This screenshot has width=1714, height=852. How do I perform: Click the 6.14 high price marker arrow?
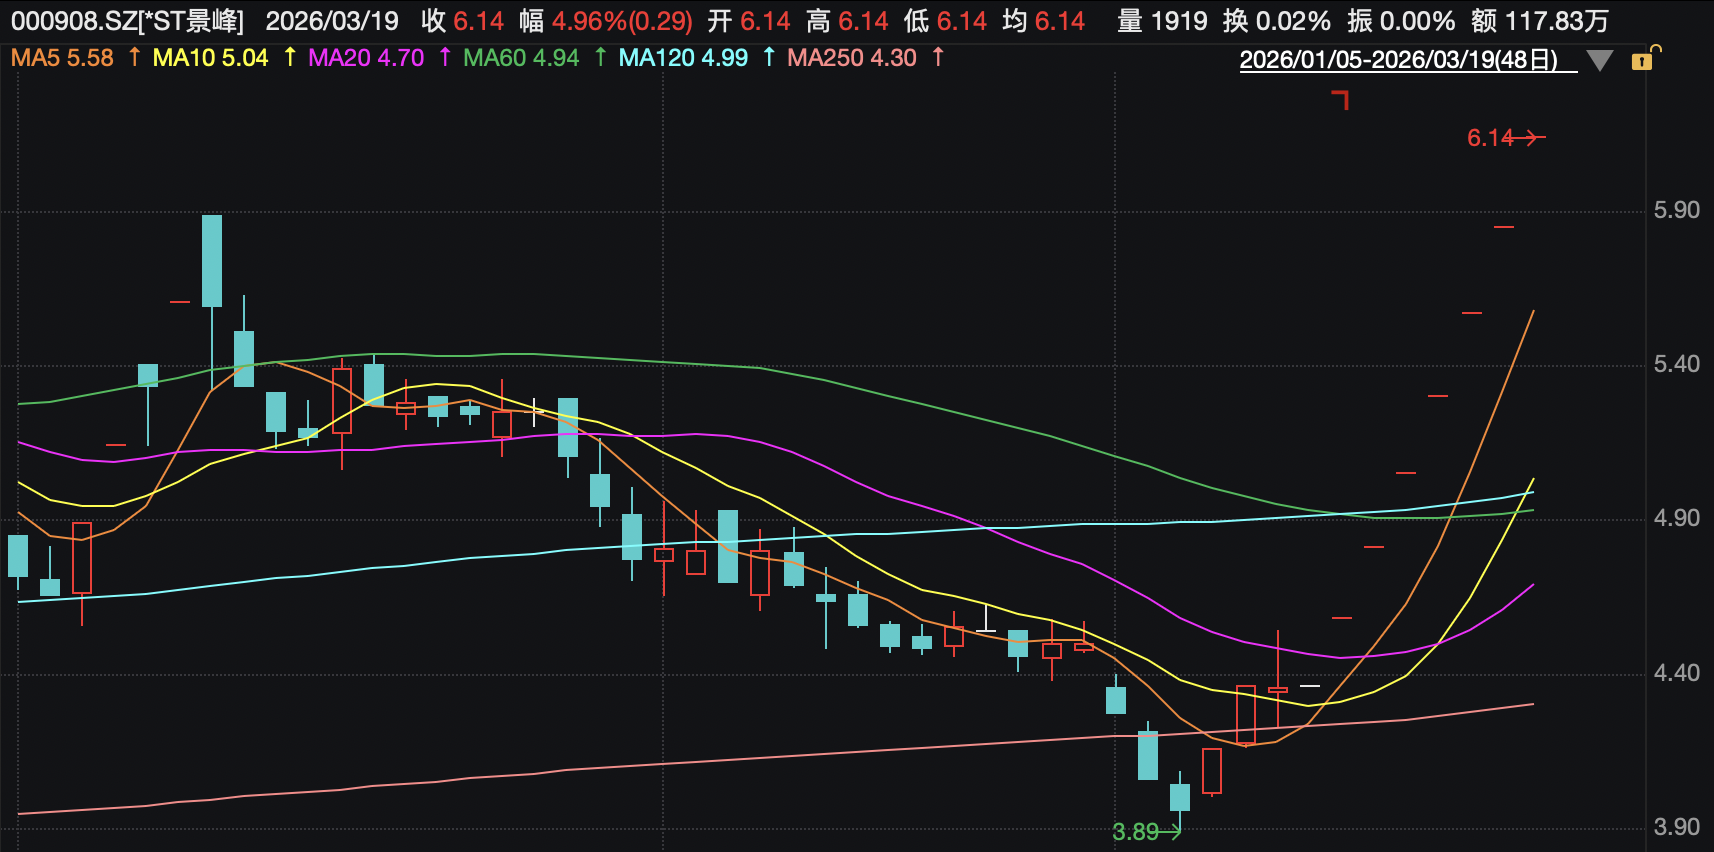pyautogui.click(x=1525, y=137)
